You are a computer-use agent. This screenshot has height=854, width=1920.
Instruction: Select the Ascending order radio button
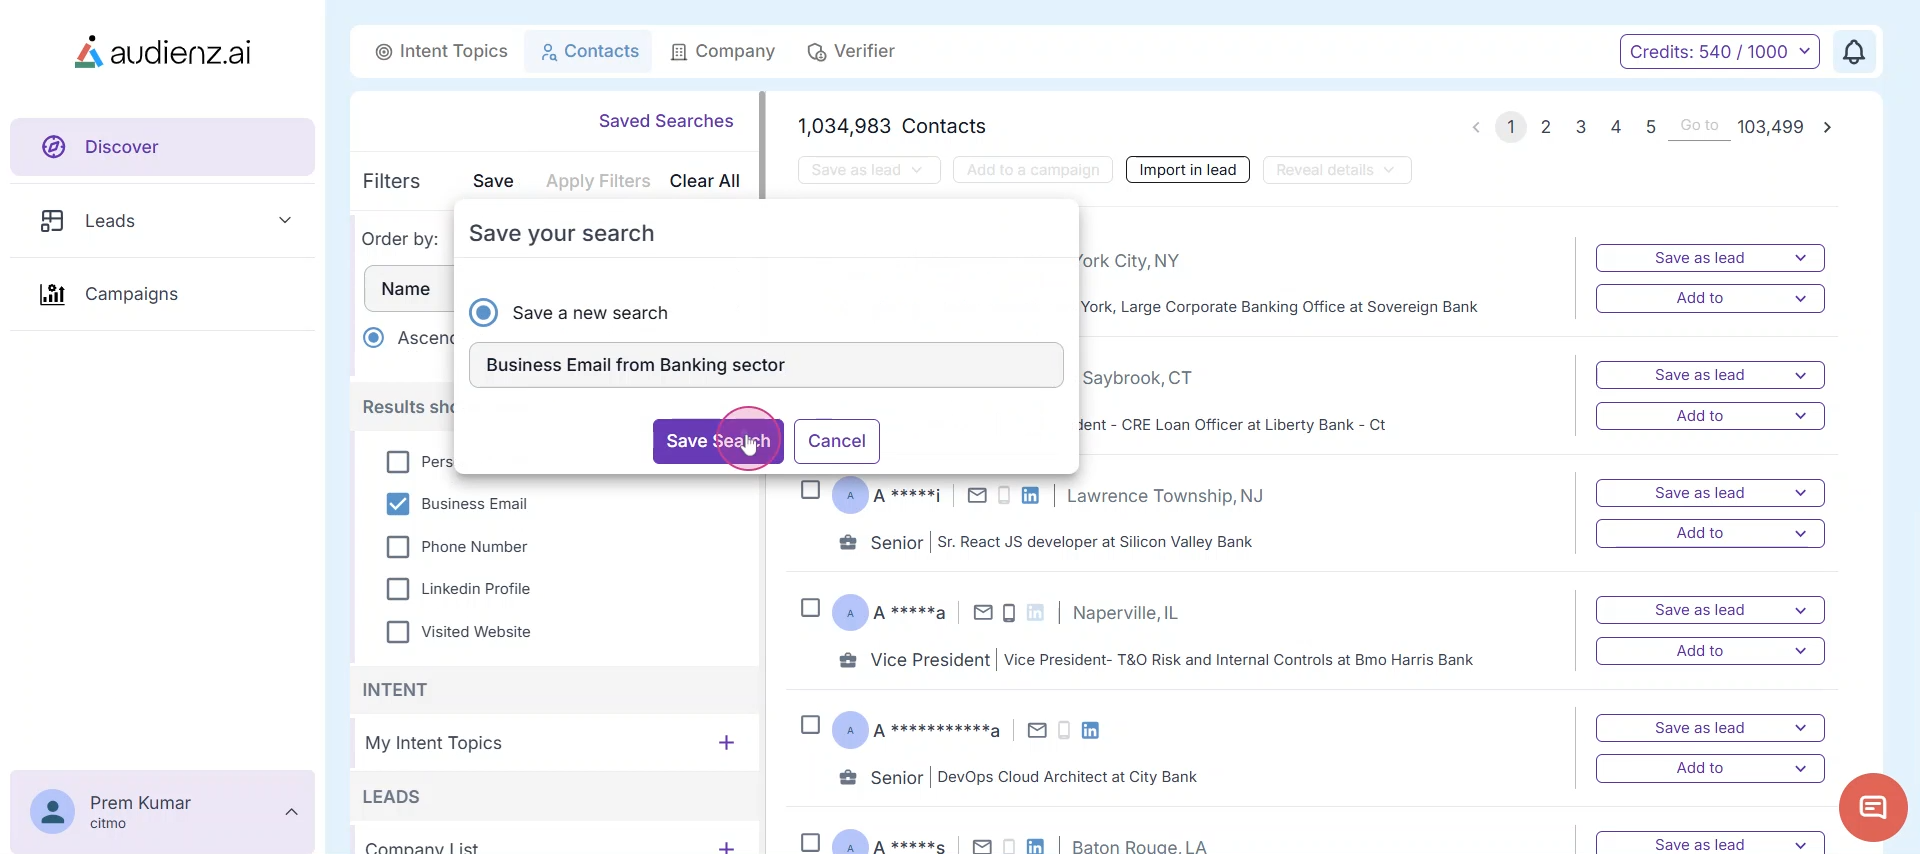click(374, 338)
